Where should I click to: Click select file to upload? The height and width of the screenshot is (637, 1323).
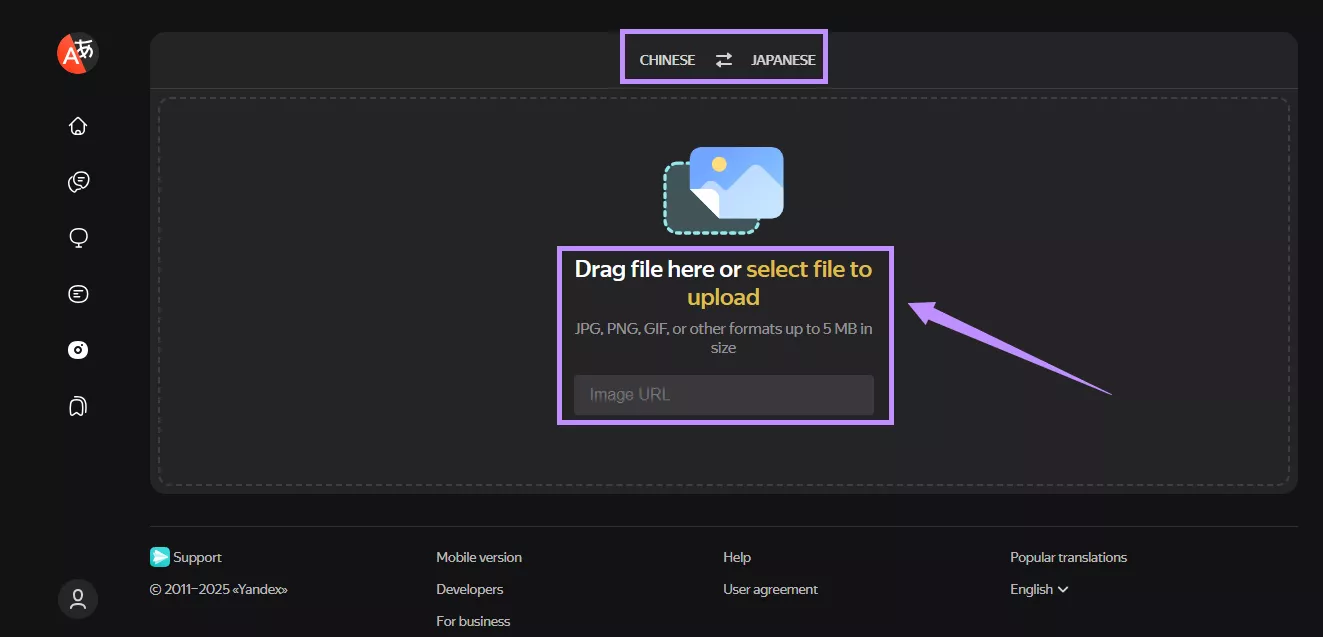click(808, 268)
